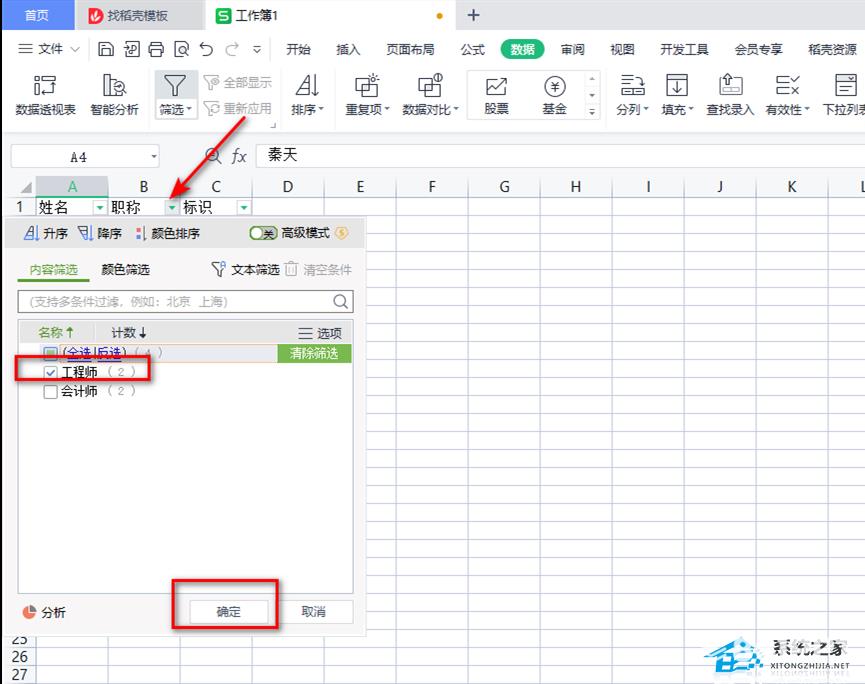Add a new tab with plus button

[473, 15]
